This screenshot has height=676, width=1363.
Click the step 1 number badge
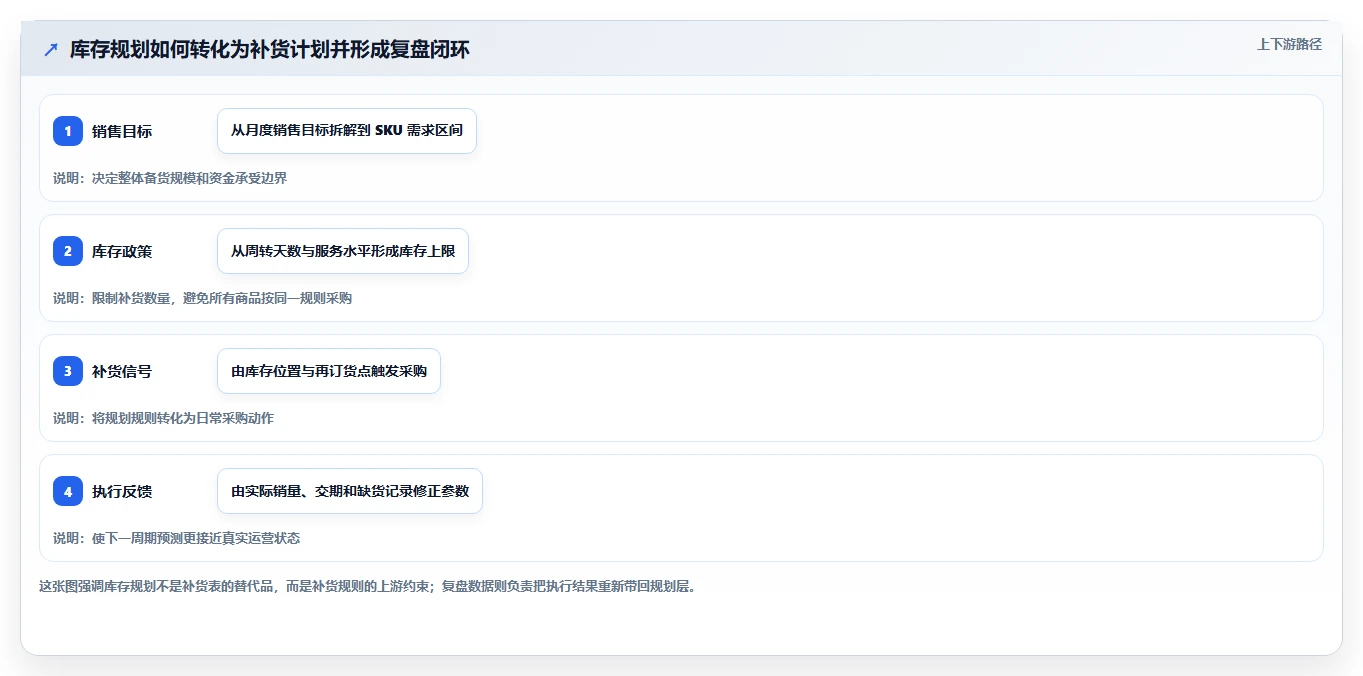pyautogui.click(x=68, y=131)
